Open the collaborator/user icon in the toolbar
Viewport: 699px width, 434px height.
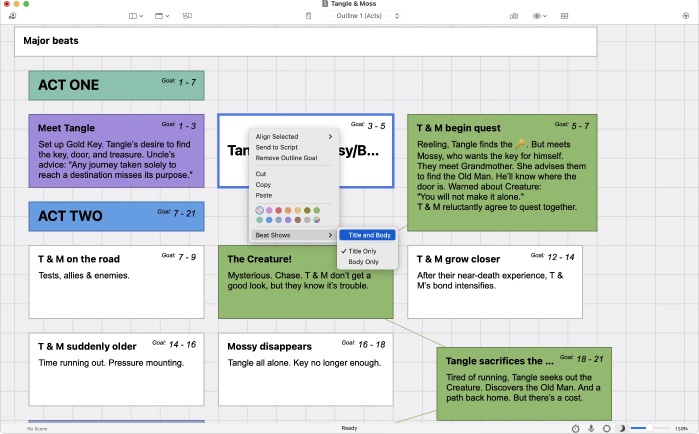[x=12, y=16]
